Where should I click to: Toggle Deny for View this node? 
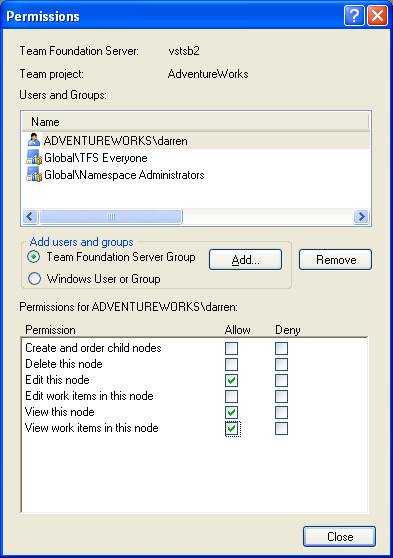coord(281,412)
